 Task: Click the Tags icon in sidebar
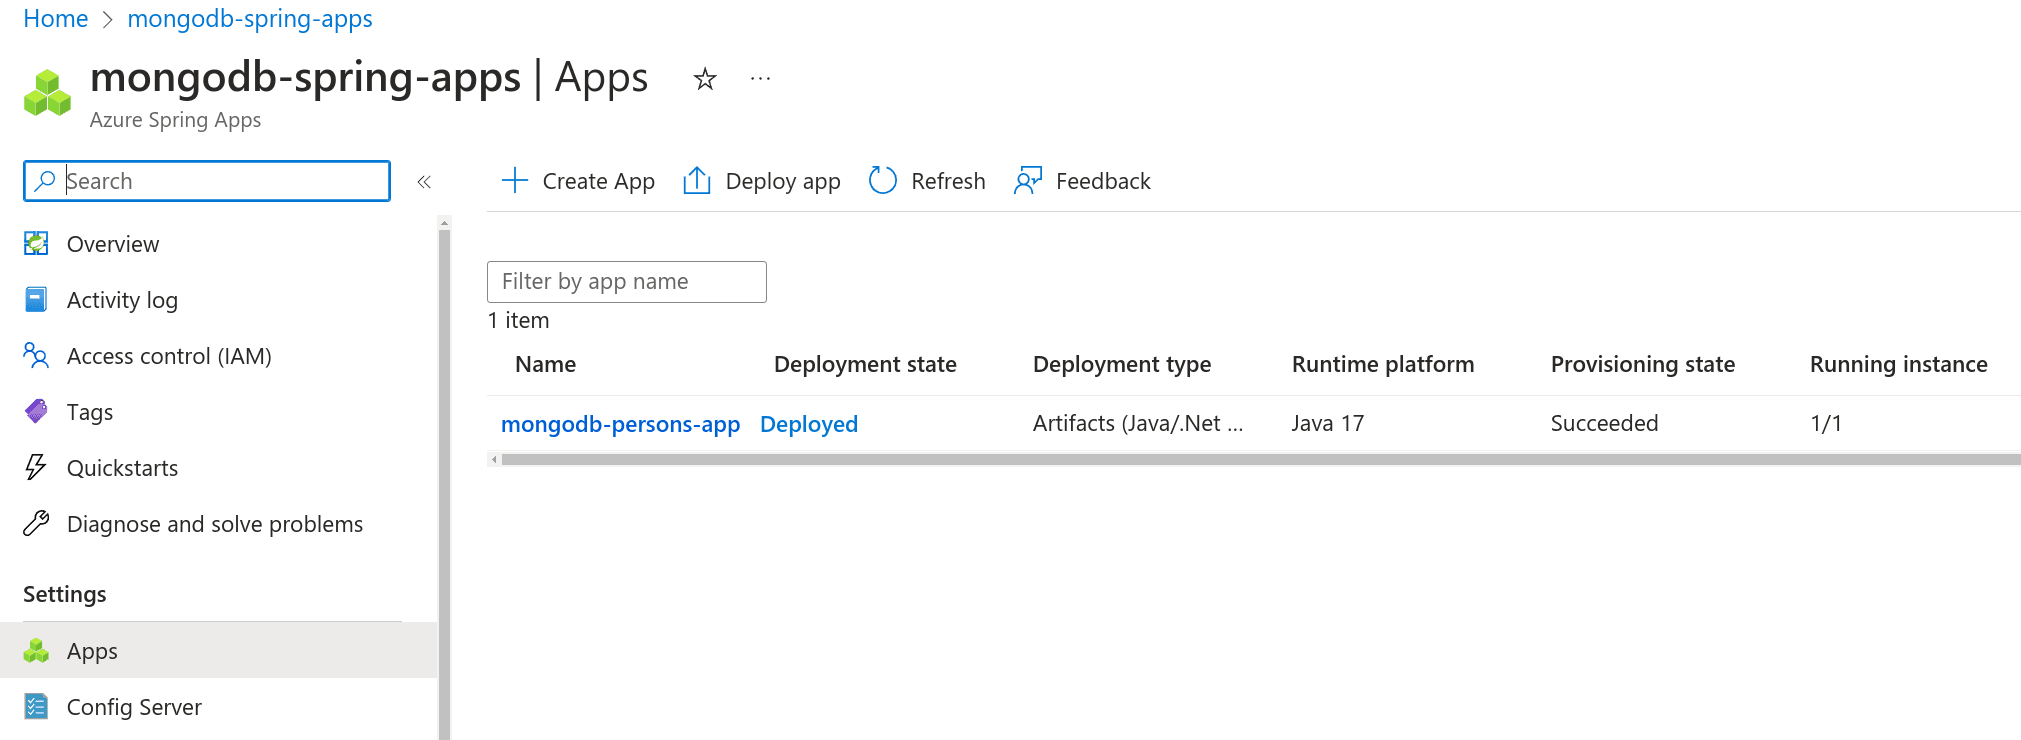pos(36,412)
